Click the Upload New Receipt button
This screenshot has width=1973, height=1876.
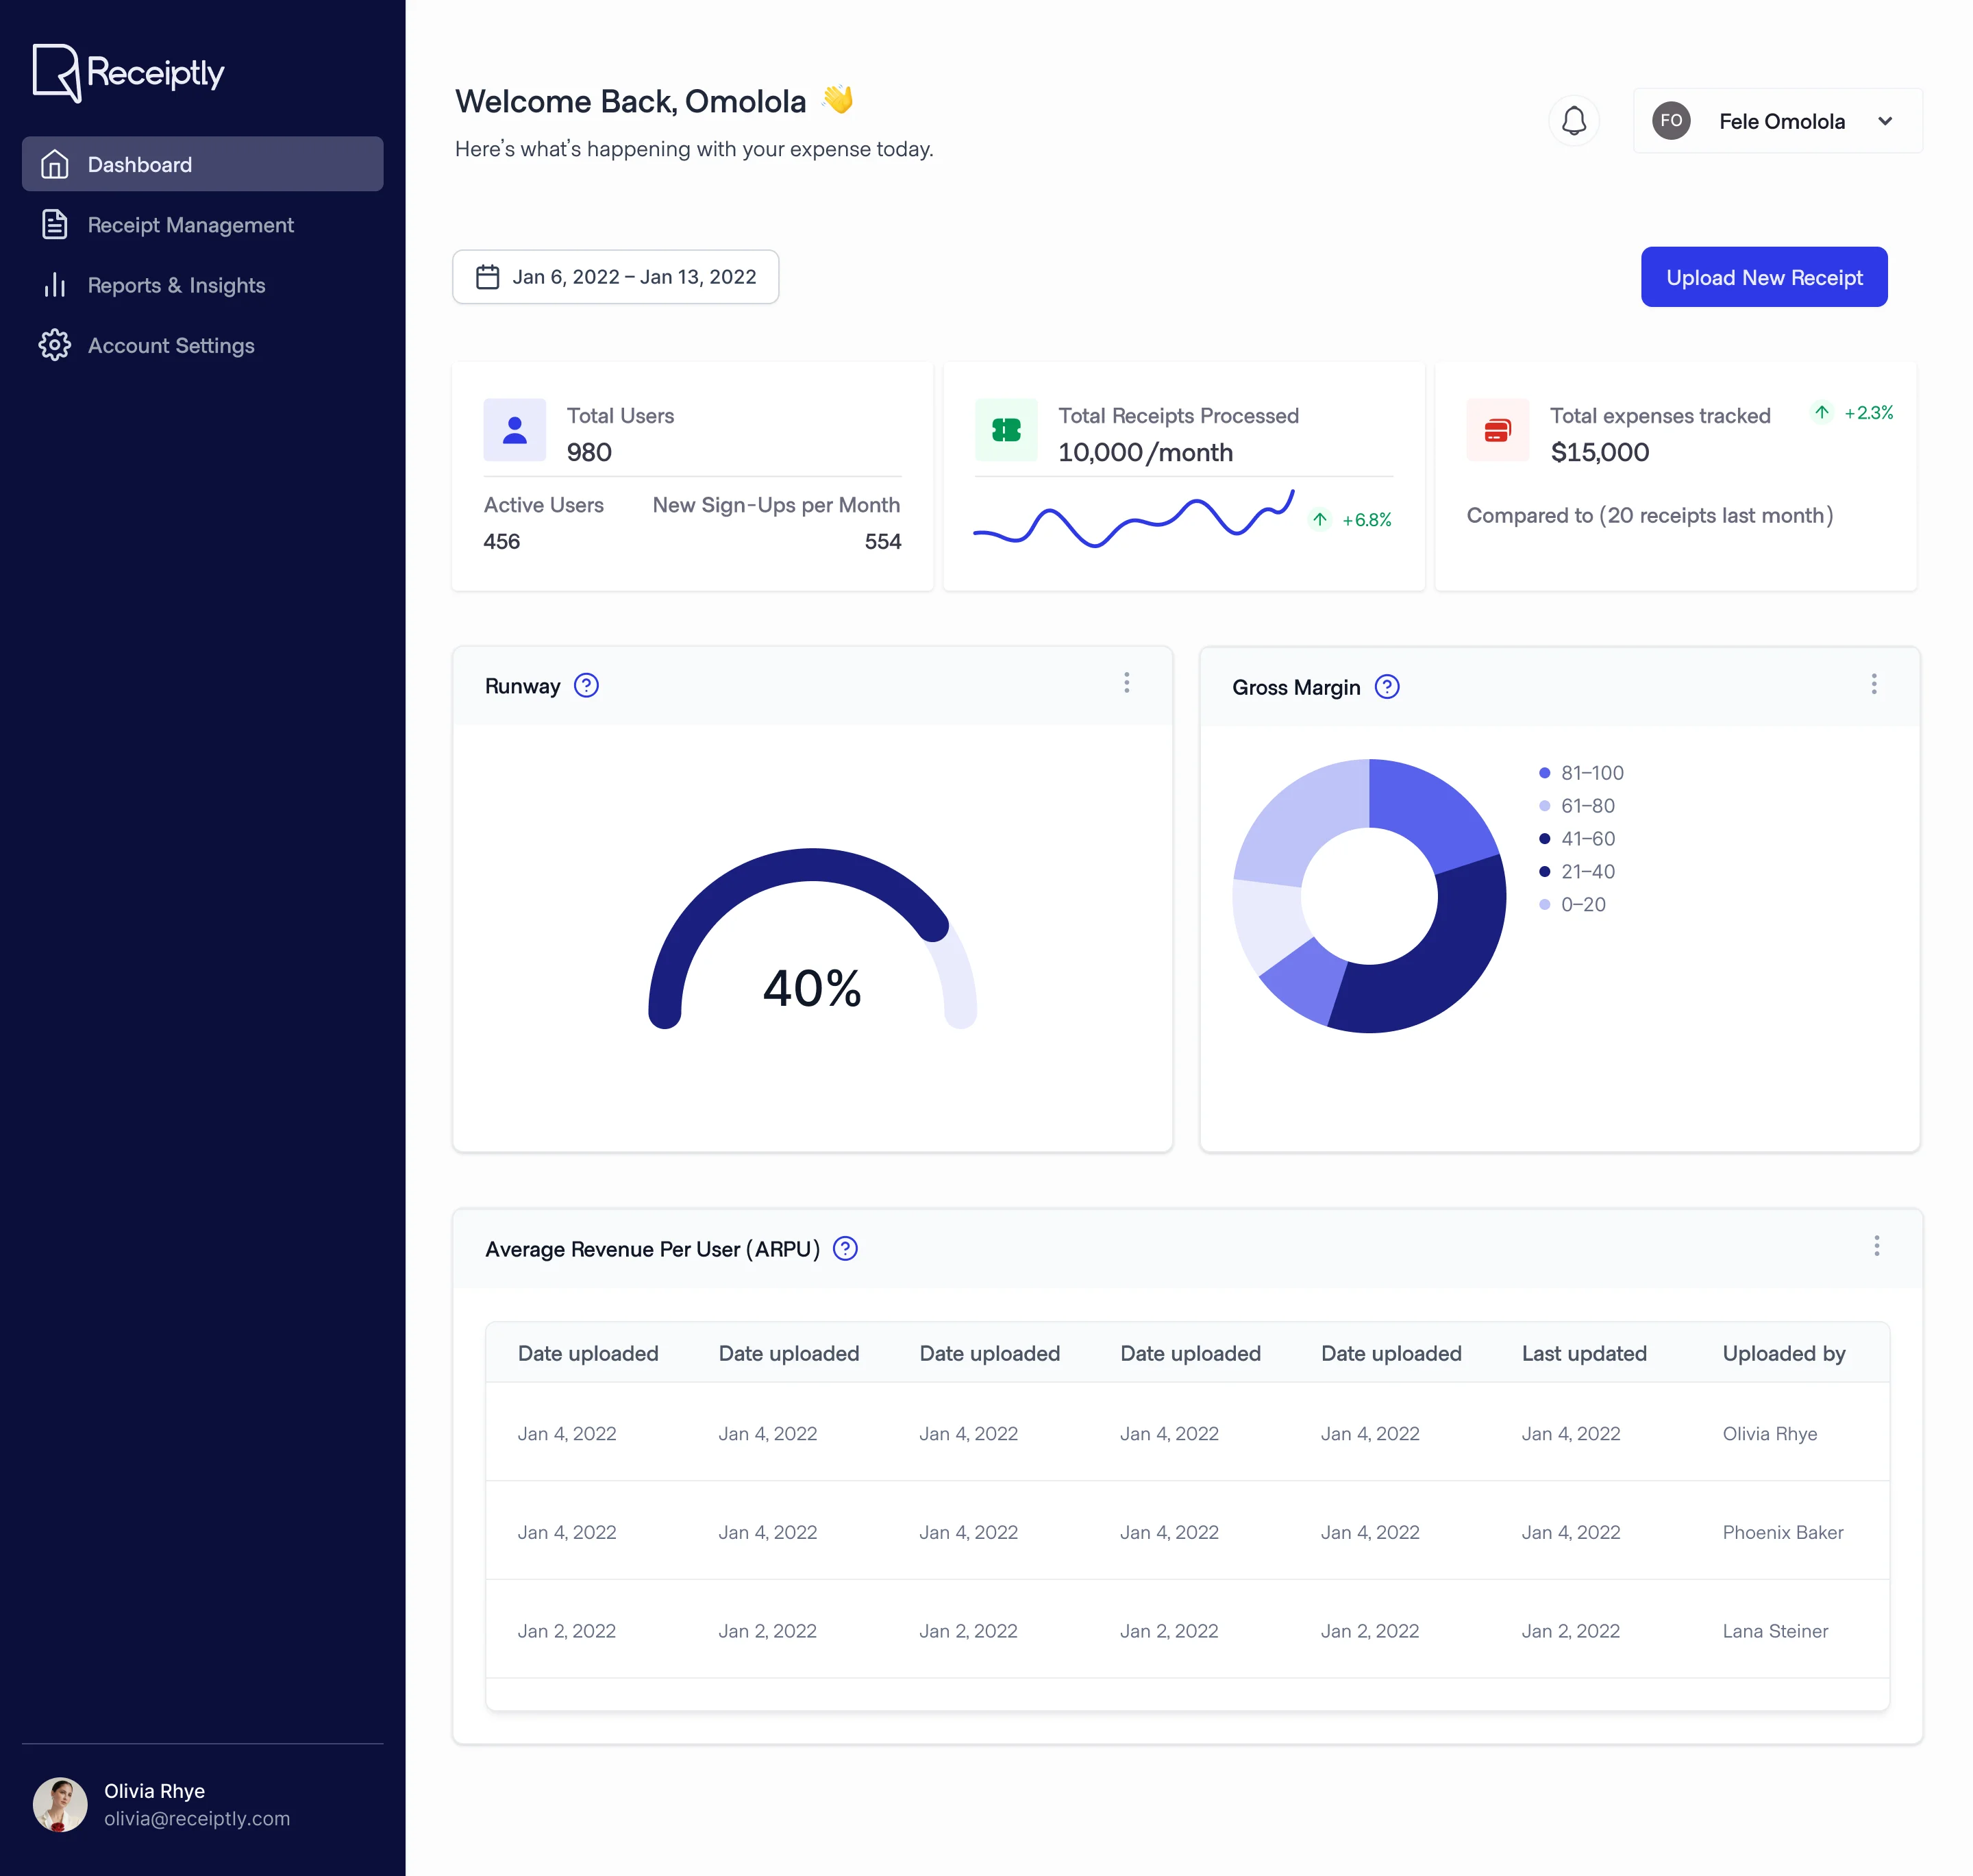click(x=1763, y=277)
